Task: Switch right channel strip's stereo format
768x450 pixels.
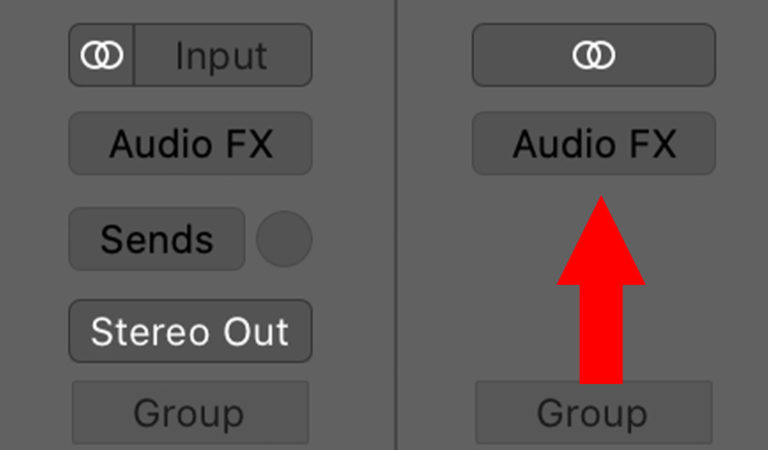Action: tap(594, 55)
